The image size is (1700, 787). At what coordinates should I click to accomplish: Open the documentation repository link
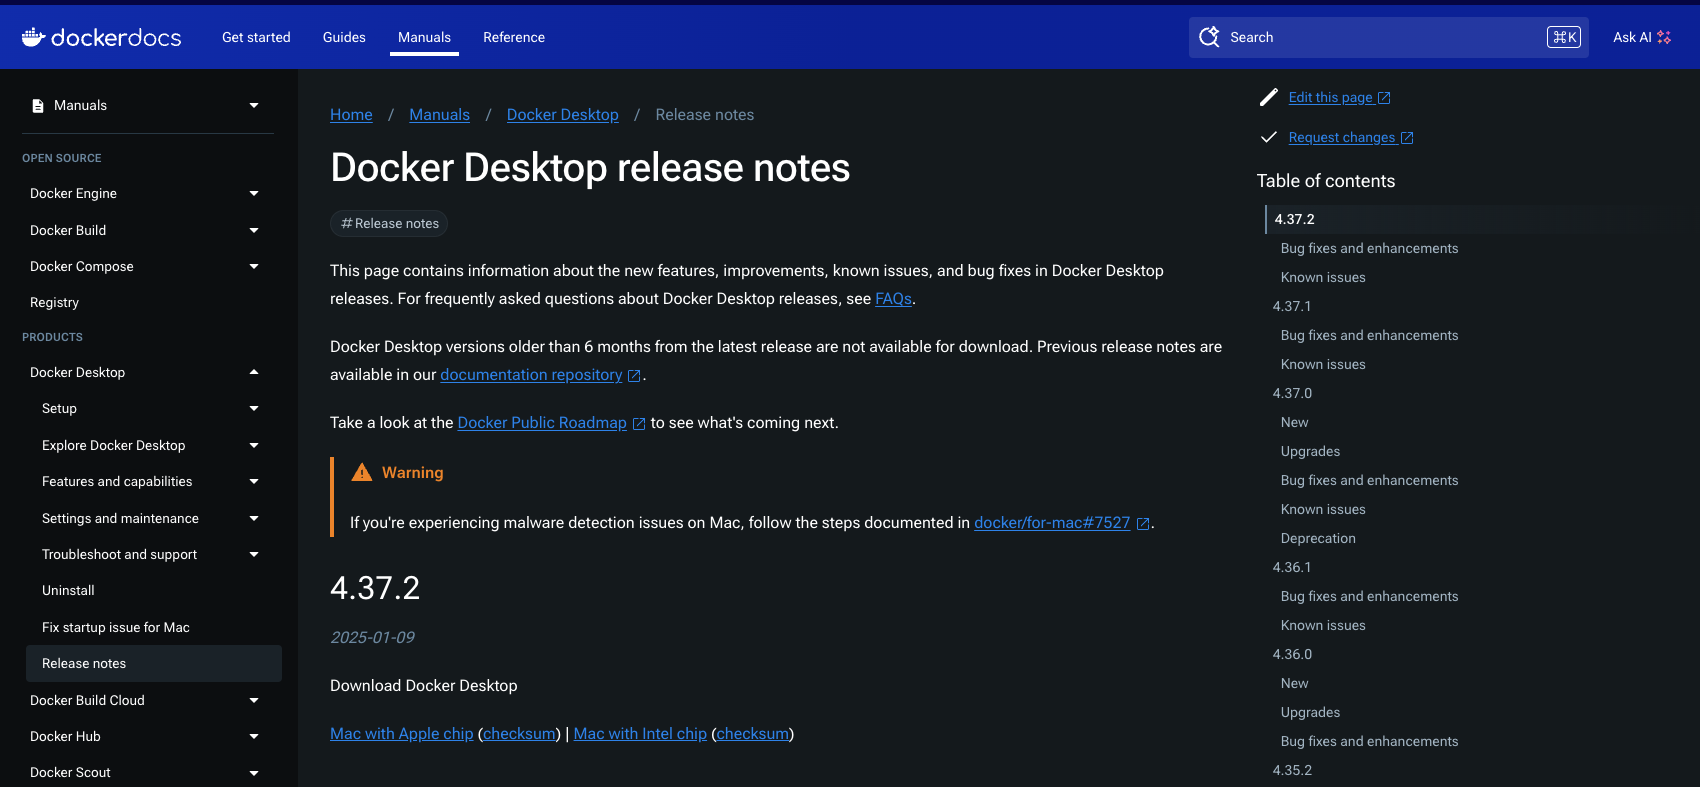coord(531,375)
